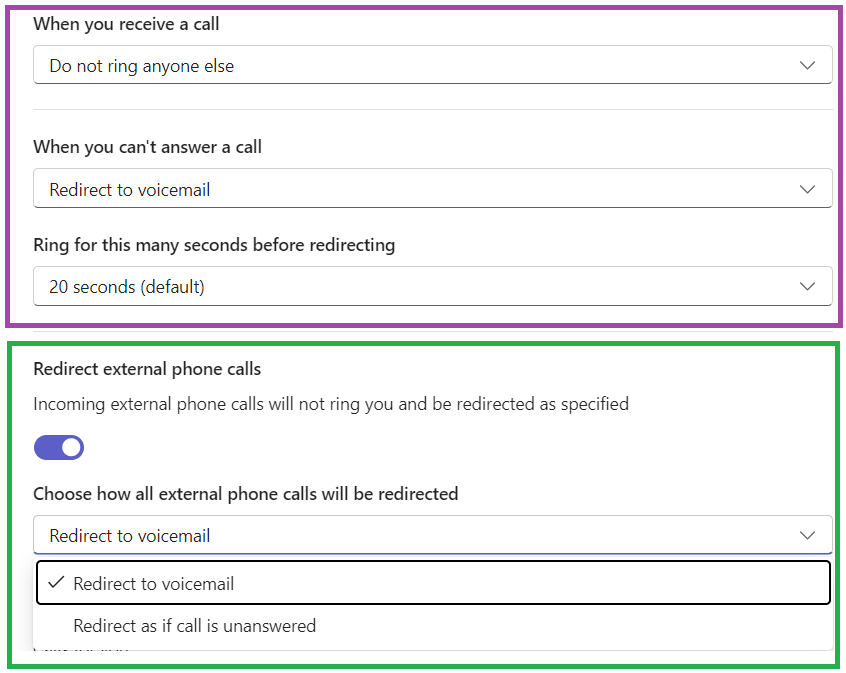
Task: Click the 'When you can't answer a call' heading
Action: pos(147,147)
